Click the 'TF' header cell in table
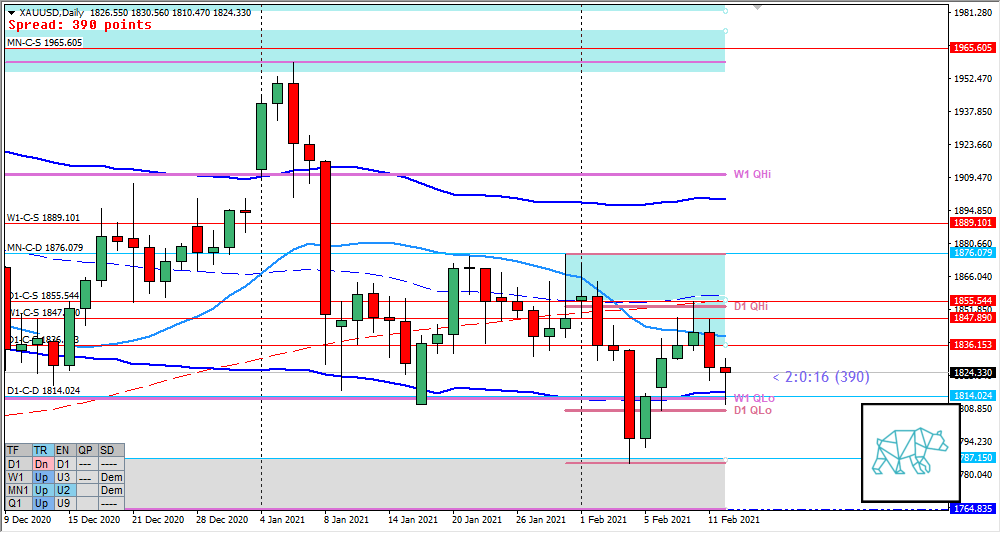The width and height of the screenshot is (1001, 533). point(14,450)
